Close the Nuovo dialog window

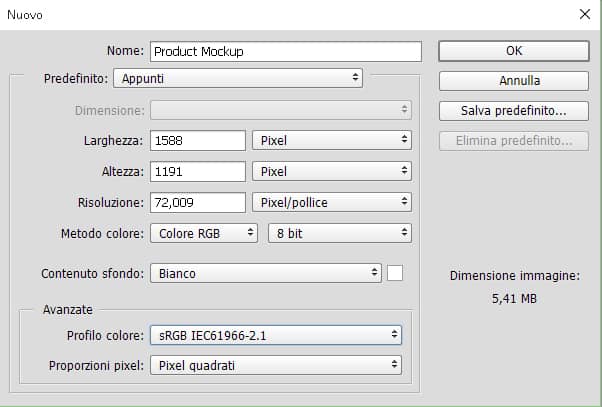584,14
